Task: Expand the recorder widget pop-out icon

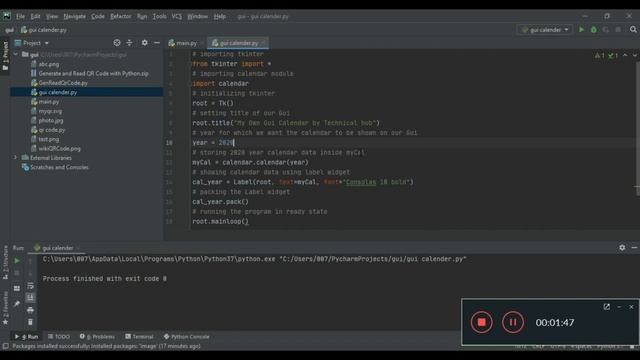Action: [607, 307]
